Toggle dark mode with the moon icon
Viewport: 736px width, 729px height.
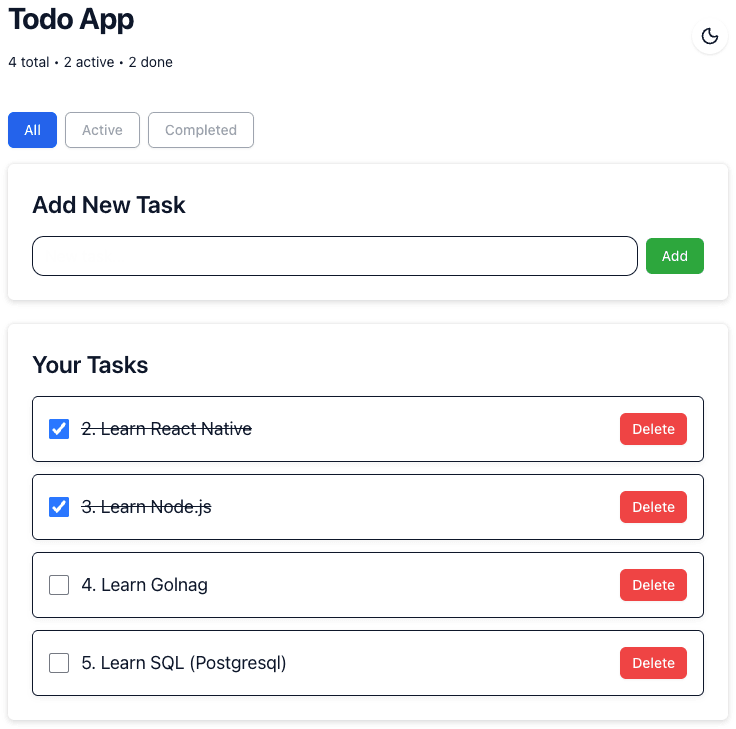click(710, 37)
